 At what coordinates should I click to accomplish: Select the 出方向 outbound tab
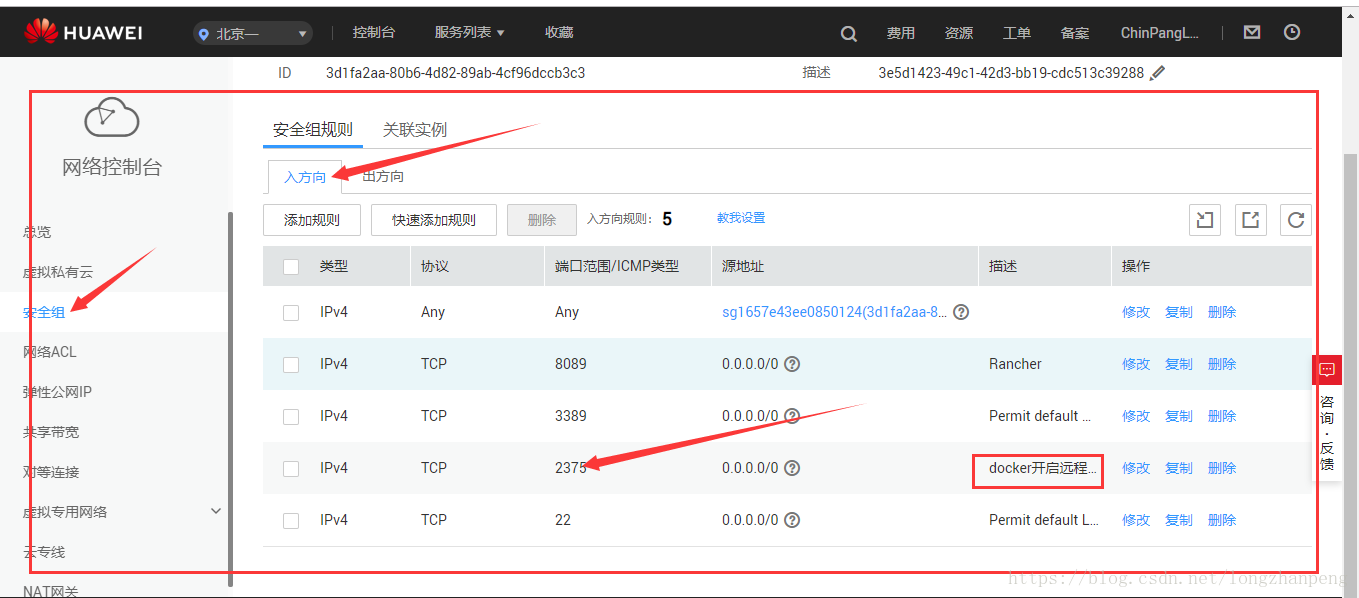[383, 177]
